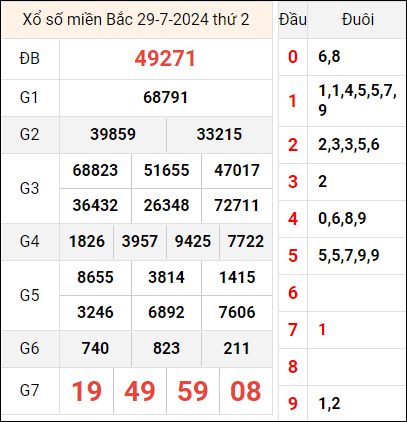Viewport: 407px width, 422px height.
Task: Click G2 number 39859
Action: tap(113, 134)
